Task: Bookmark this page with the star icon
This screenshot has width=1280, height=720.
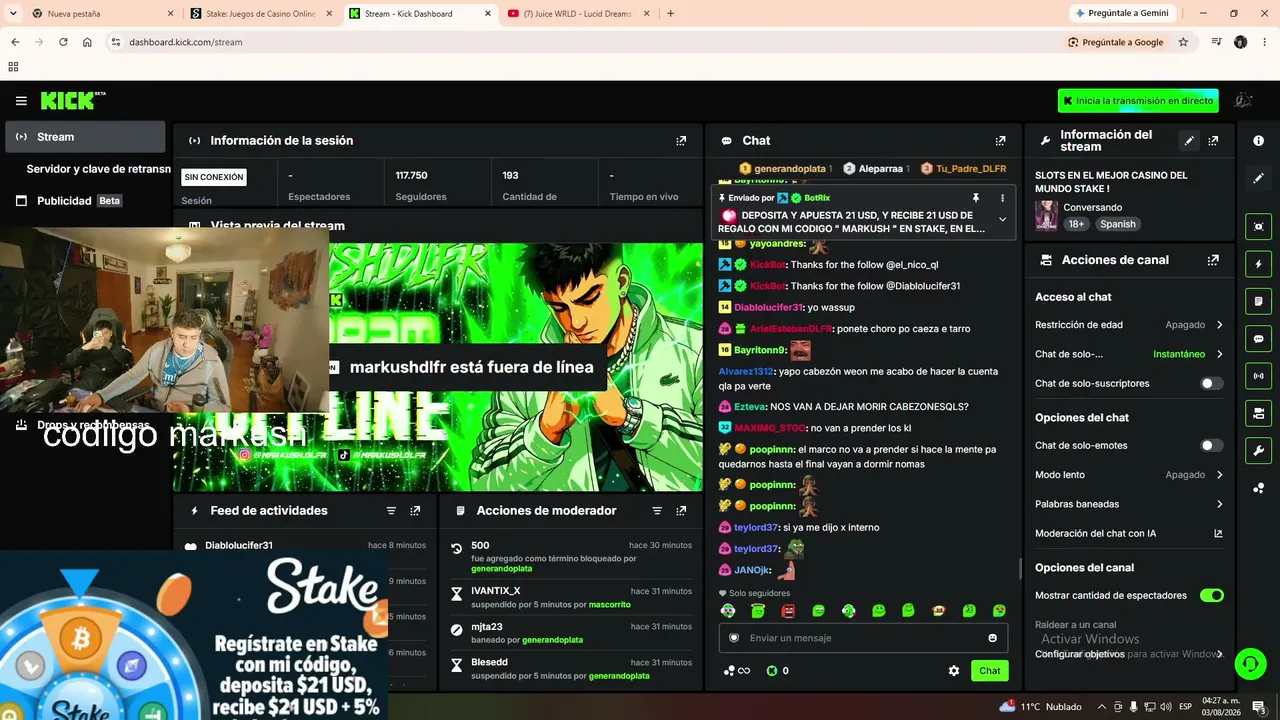Action: 1183,42
